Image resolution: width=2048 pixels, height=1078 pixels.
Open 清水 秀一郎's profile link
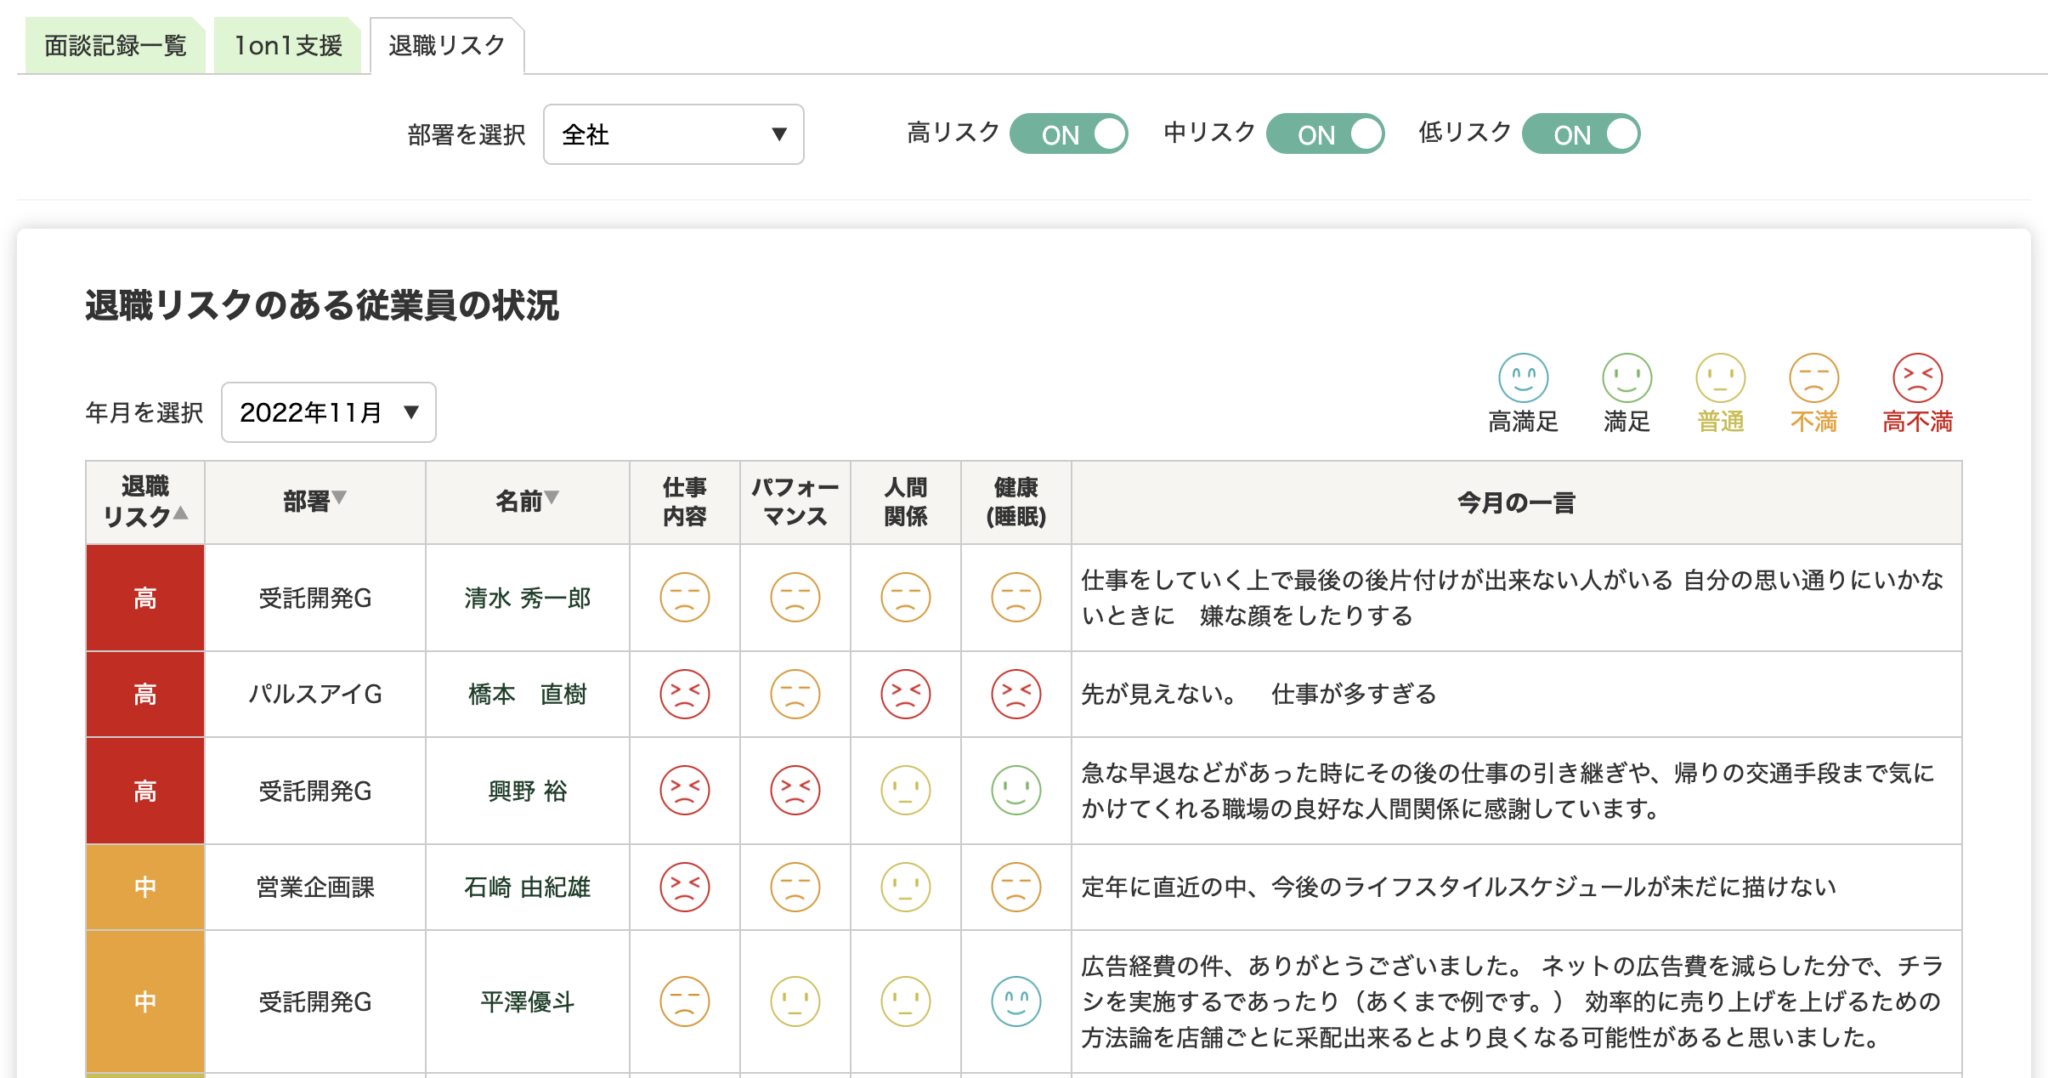pos(527,598)
